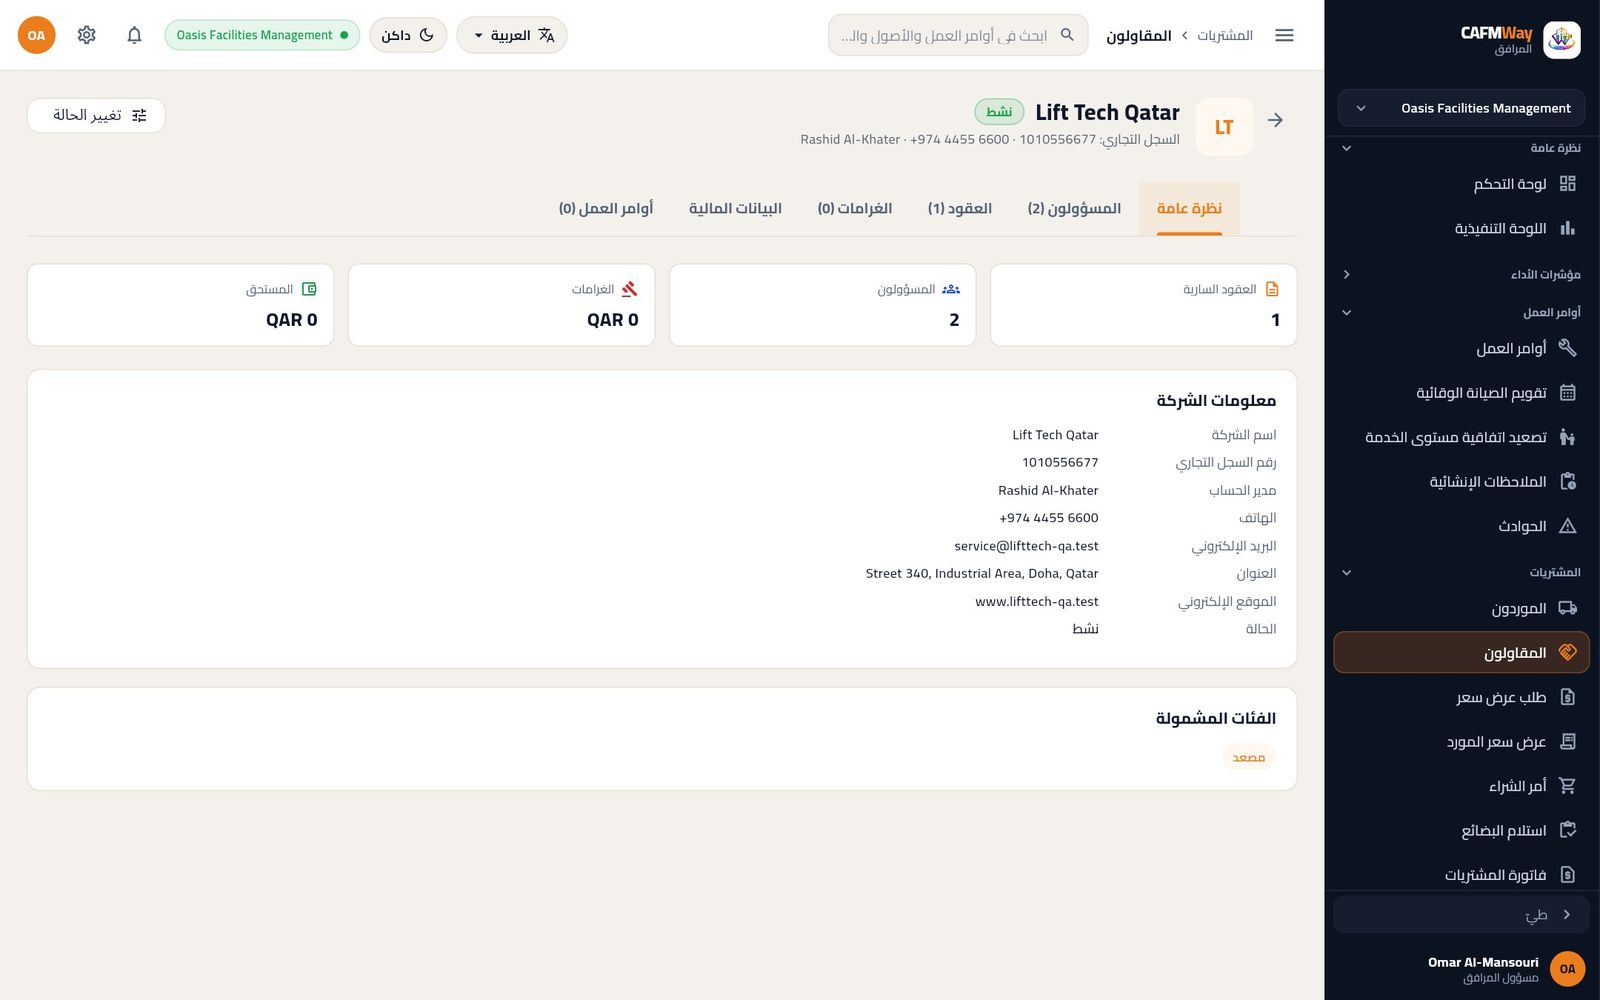This screenshot has width=1600, height=1000.
Task: Click the أوامر العمل wrench icon
Action: [1567, 348]
